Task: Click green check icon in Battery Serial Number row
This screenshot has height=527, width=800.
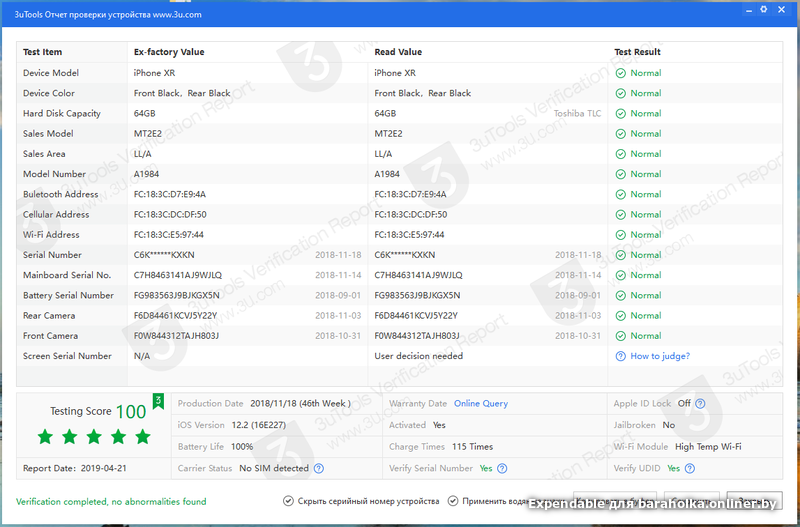Action: point(620,295)
